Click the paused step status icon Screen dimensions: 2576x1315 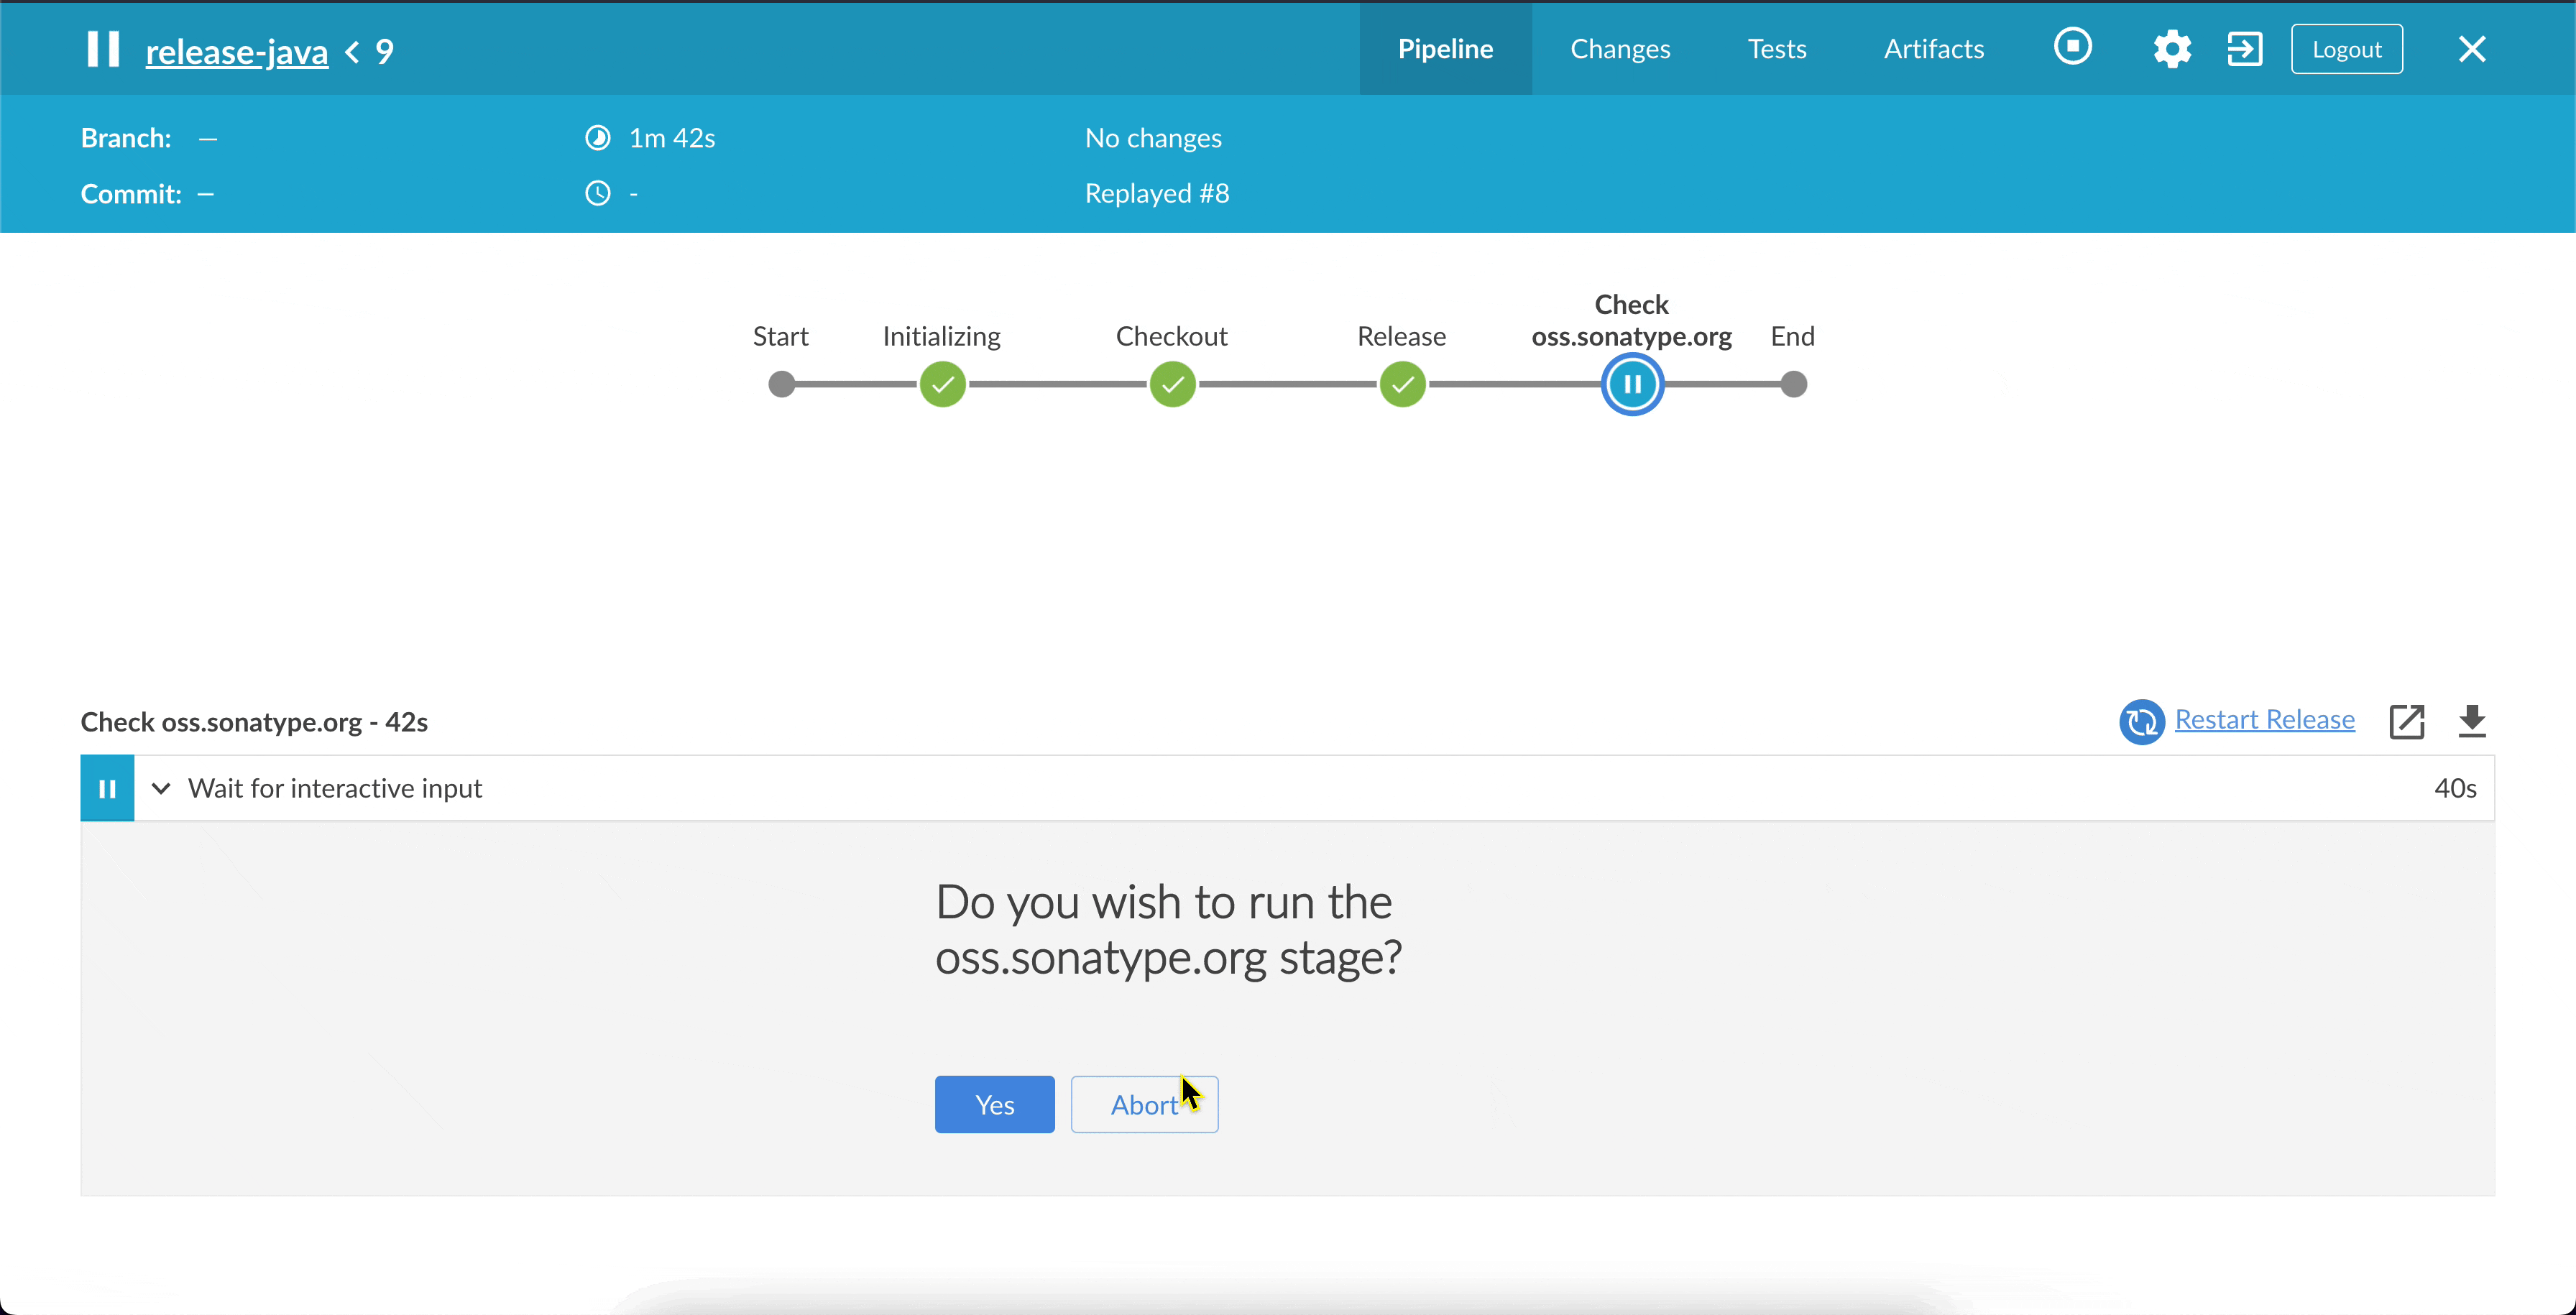(107, 789)
